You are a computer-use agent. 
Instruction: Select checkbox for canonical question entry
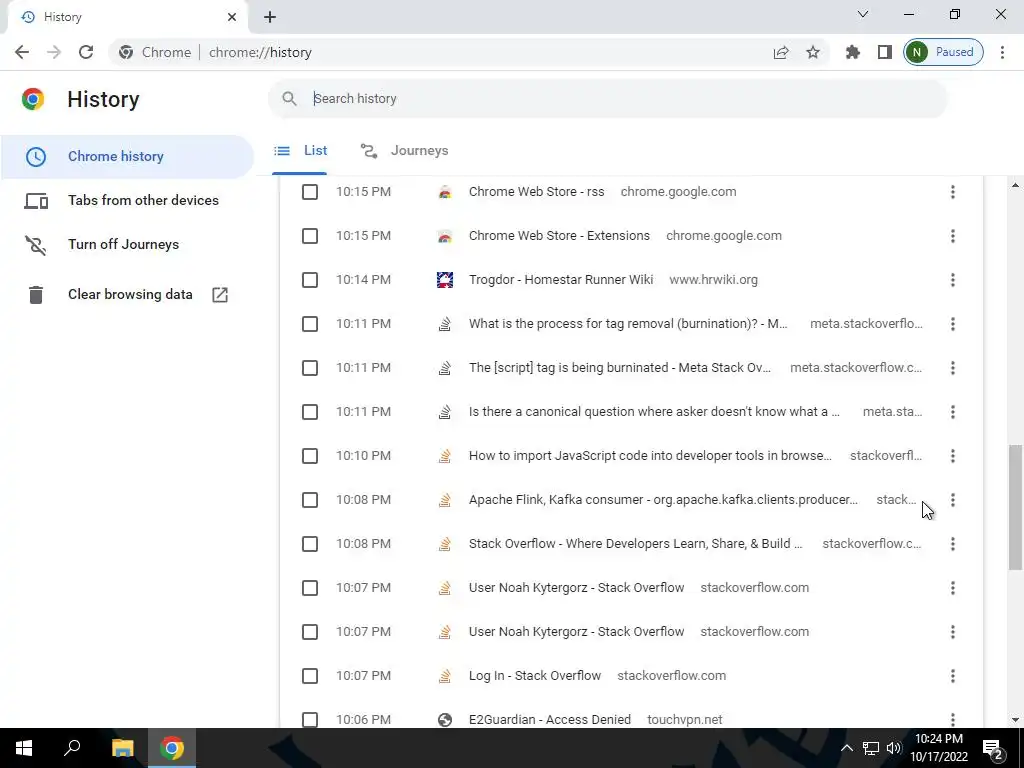310,412
